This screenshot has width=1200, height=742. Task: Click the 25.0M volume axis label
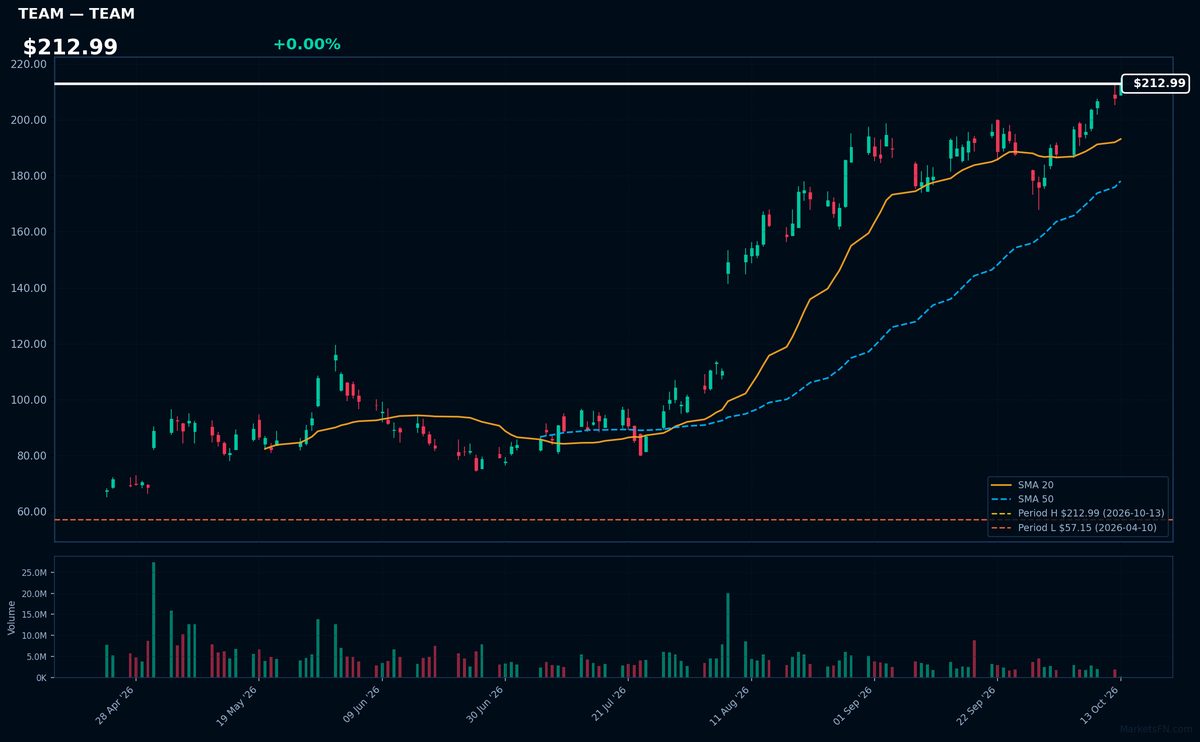(34, 573)
